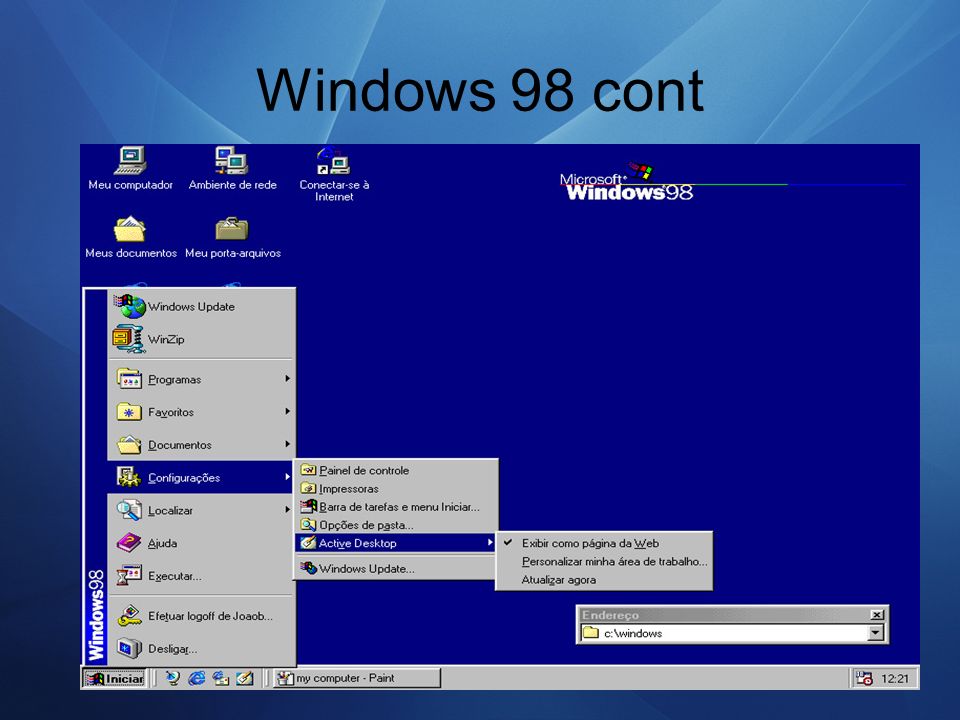Click the Active Desktop submenu icon
This screenshot has width=960, height=720.
[x=309, y=543]
